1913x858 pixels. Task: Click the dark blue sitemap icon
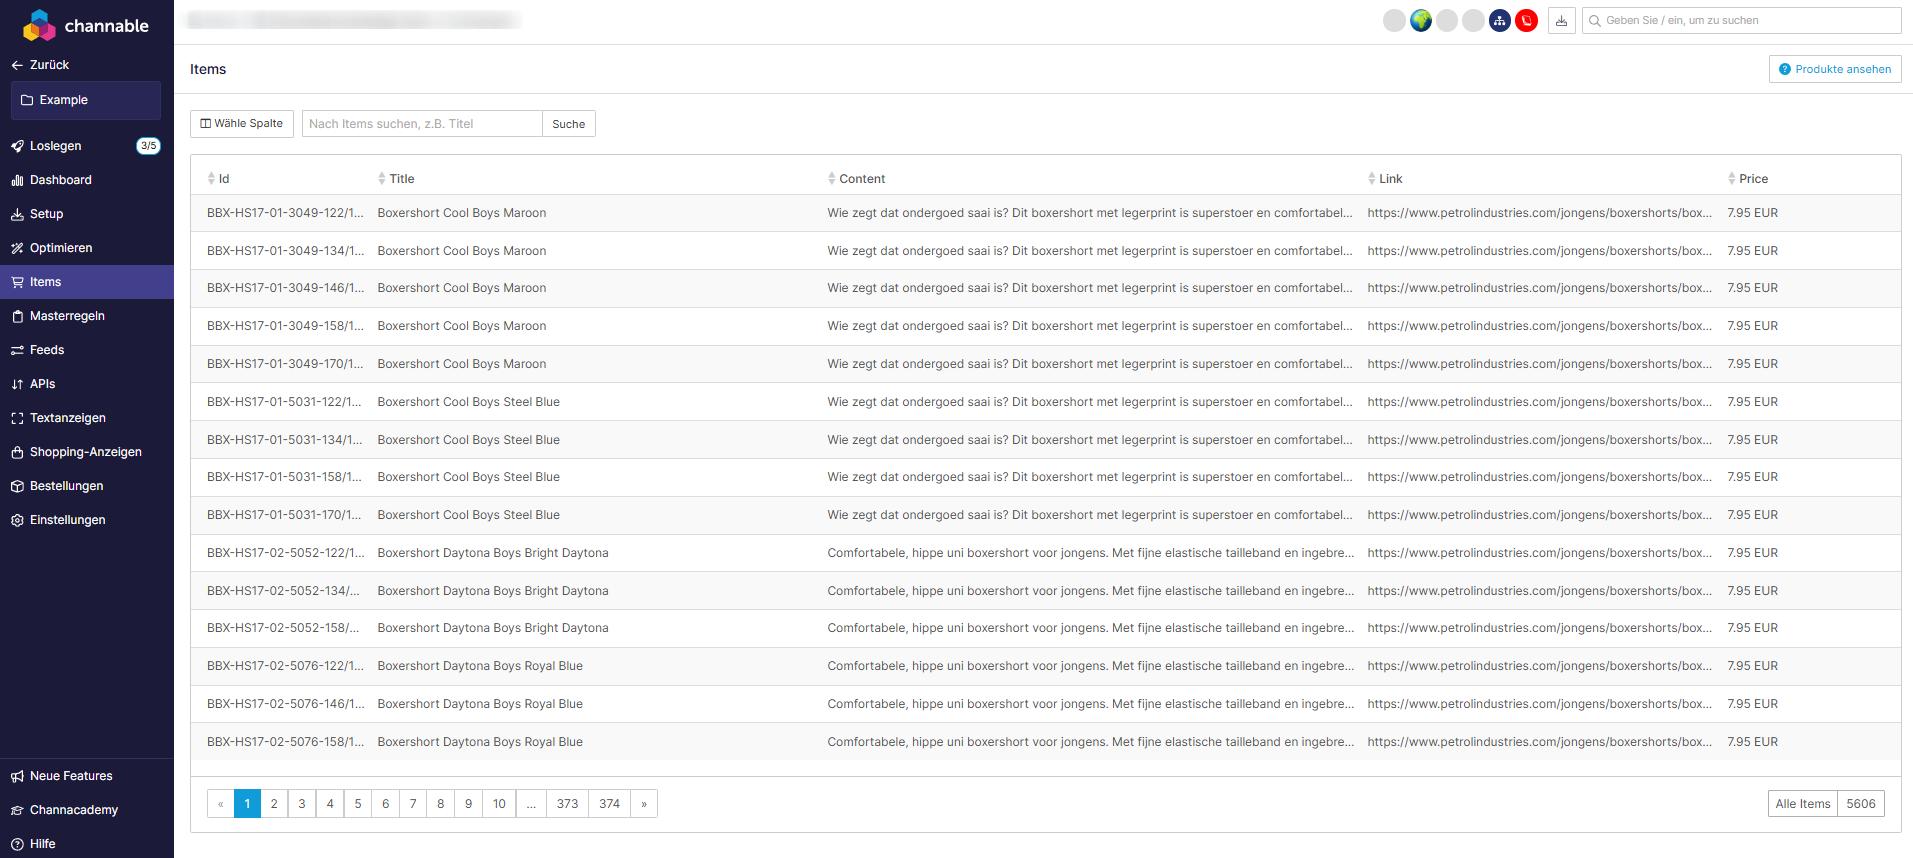tap(1499, 21)
